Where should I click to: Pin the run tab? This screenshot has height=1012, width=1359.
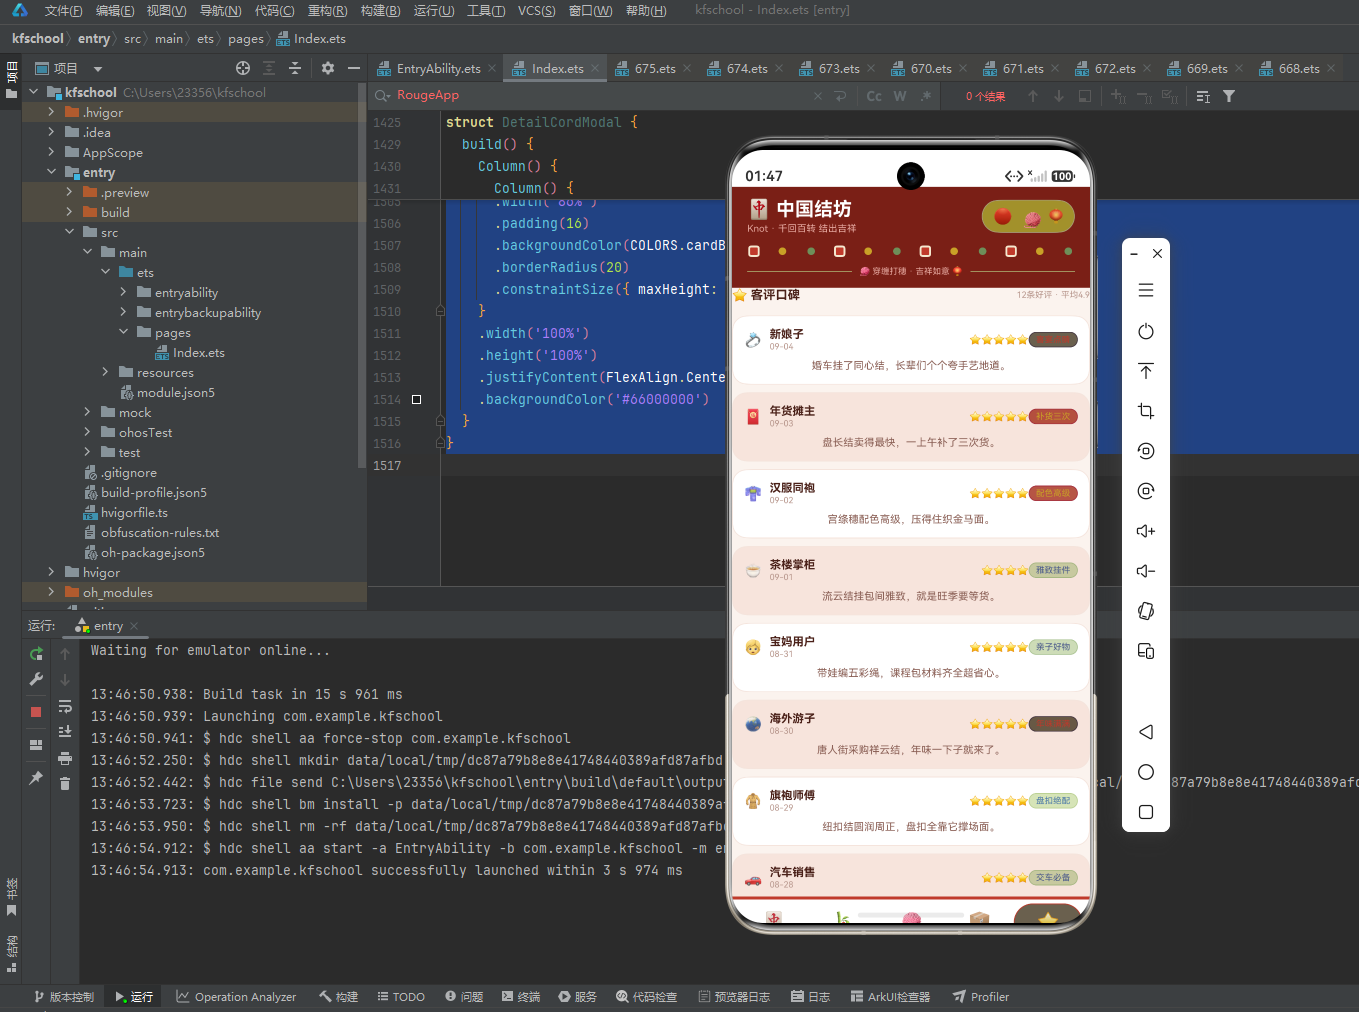tap(36, 778)
